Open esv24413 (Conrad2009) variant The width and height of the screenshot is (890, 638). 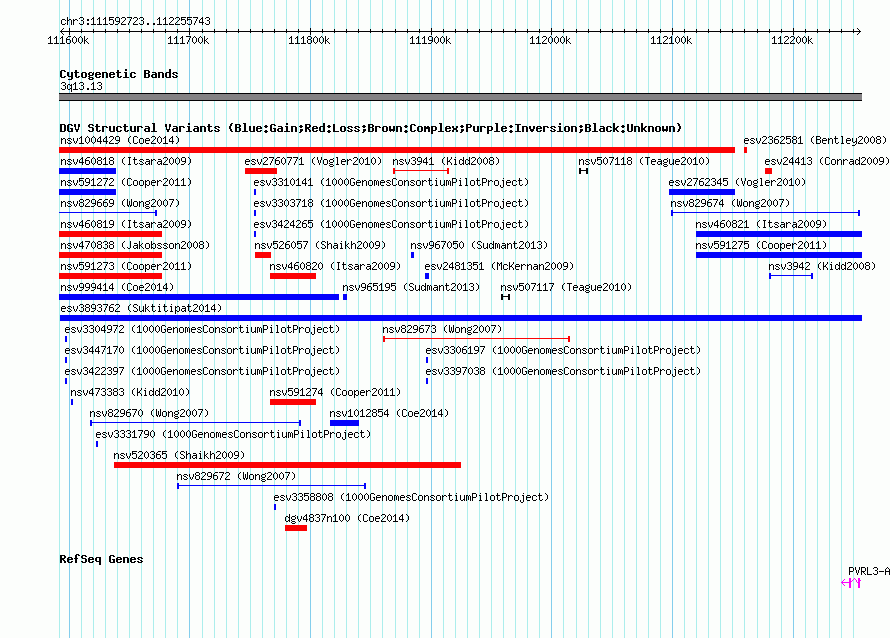[x=826, y=161]
